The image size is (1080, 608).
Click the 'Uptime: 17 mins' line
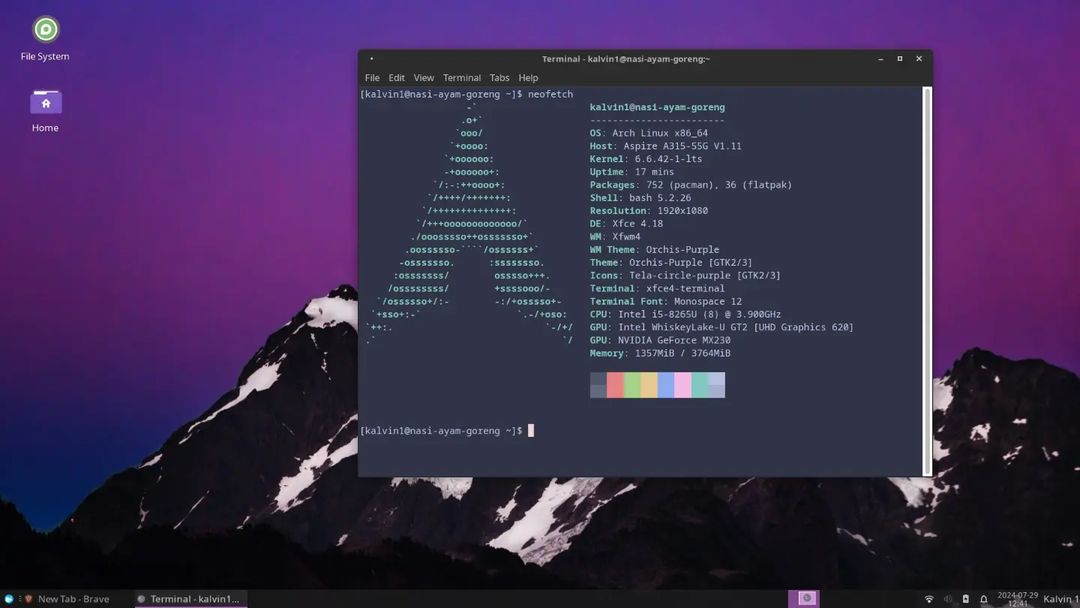(x=632, y=172)
